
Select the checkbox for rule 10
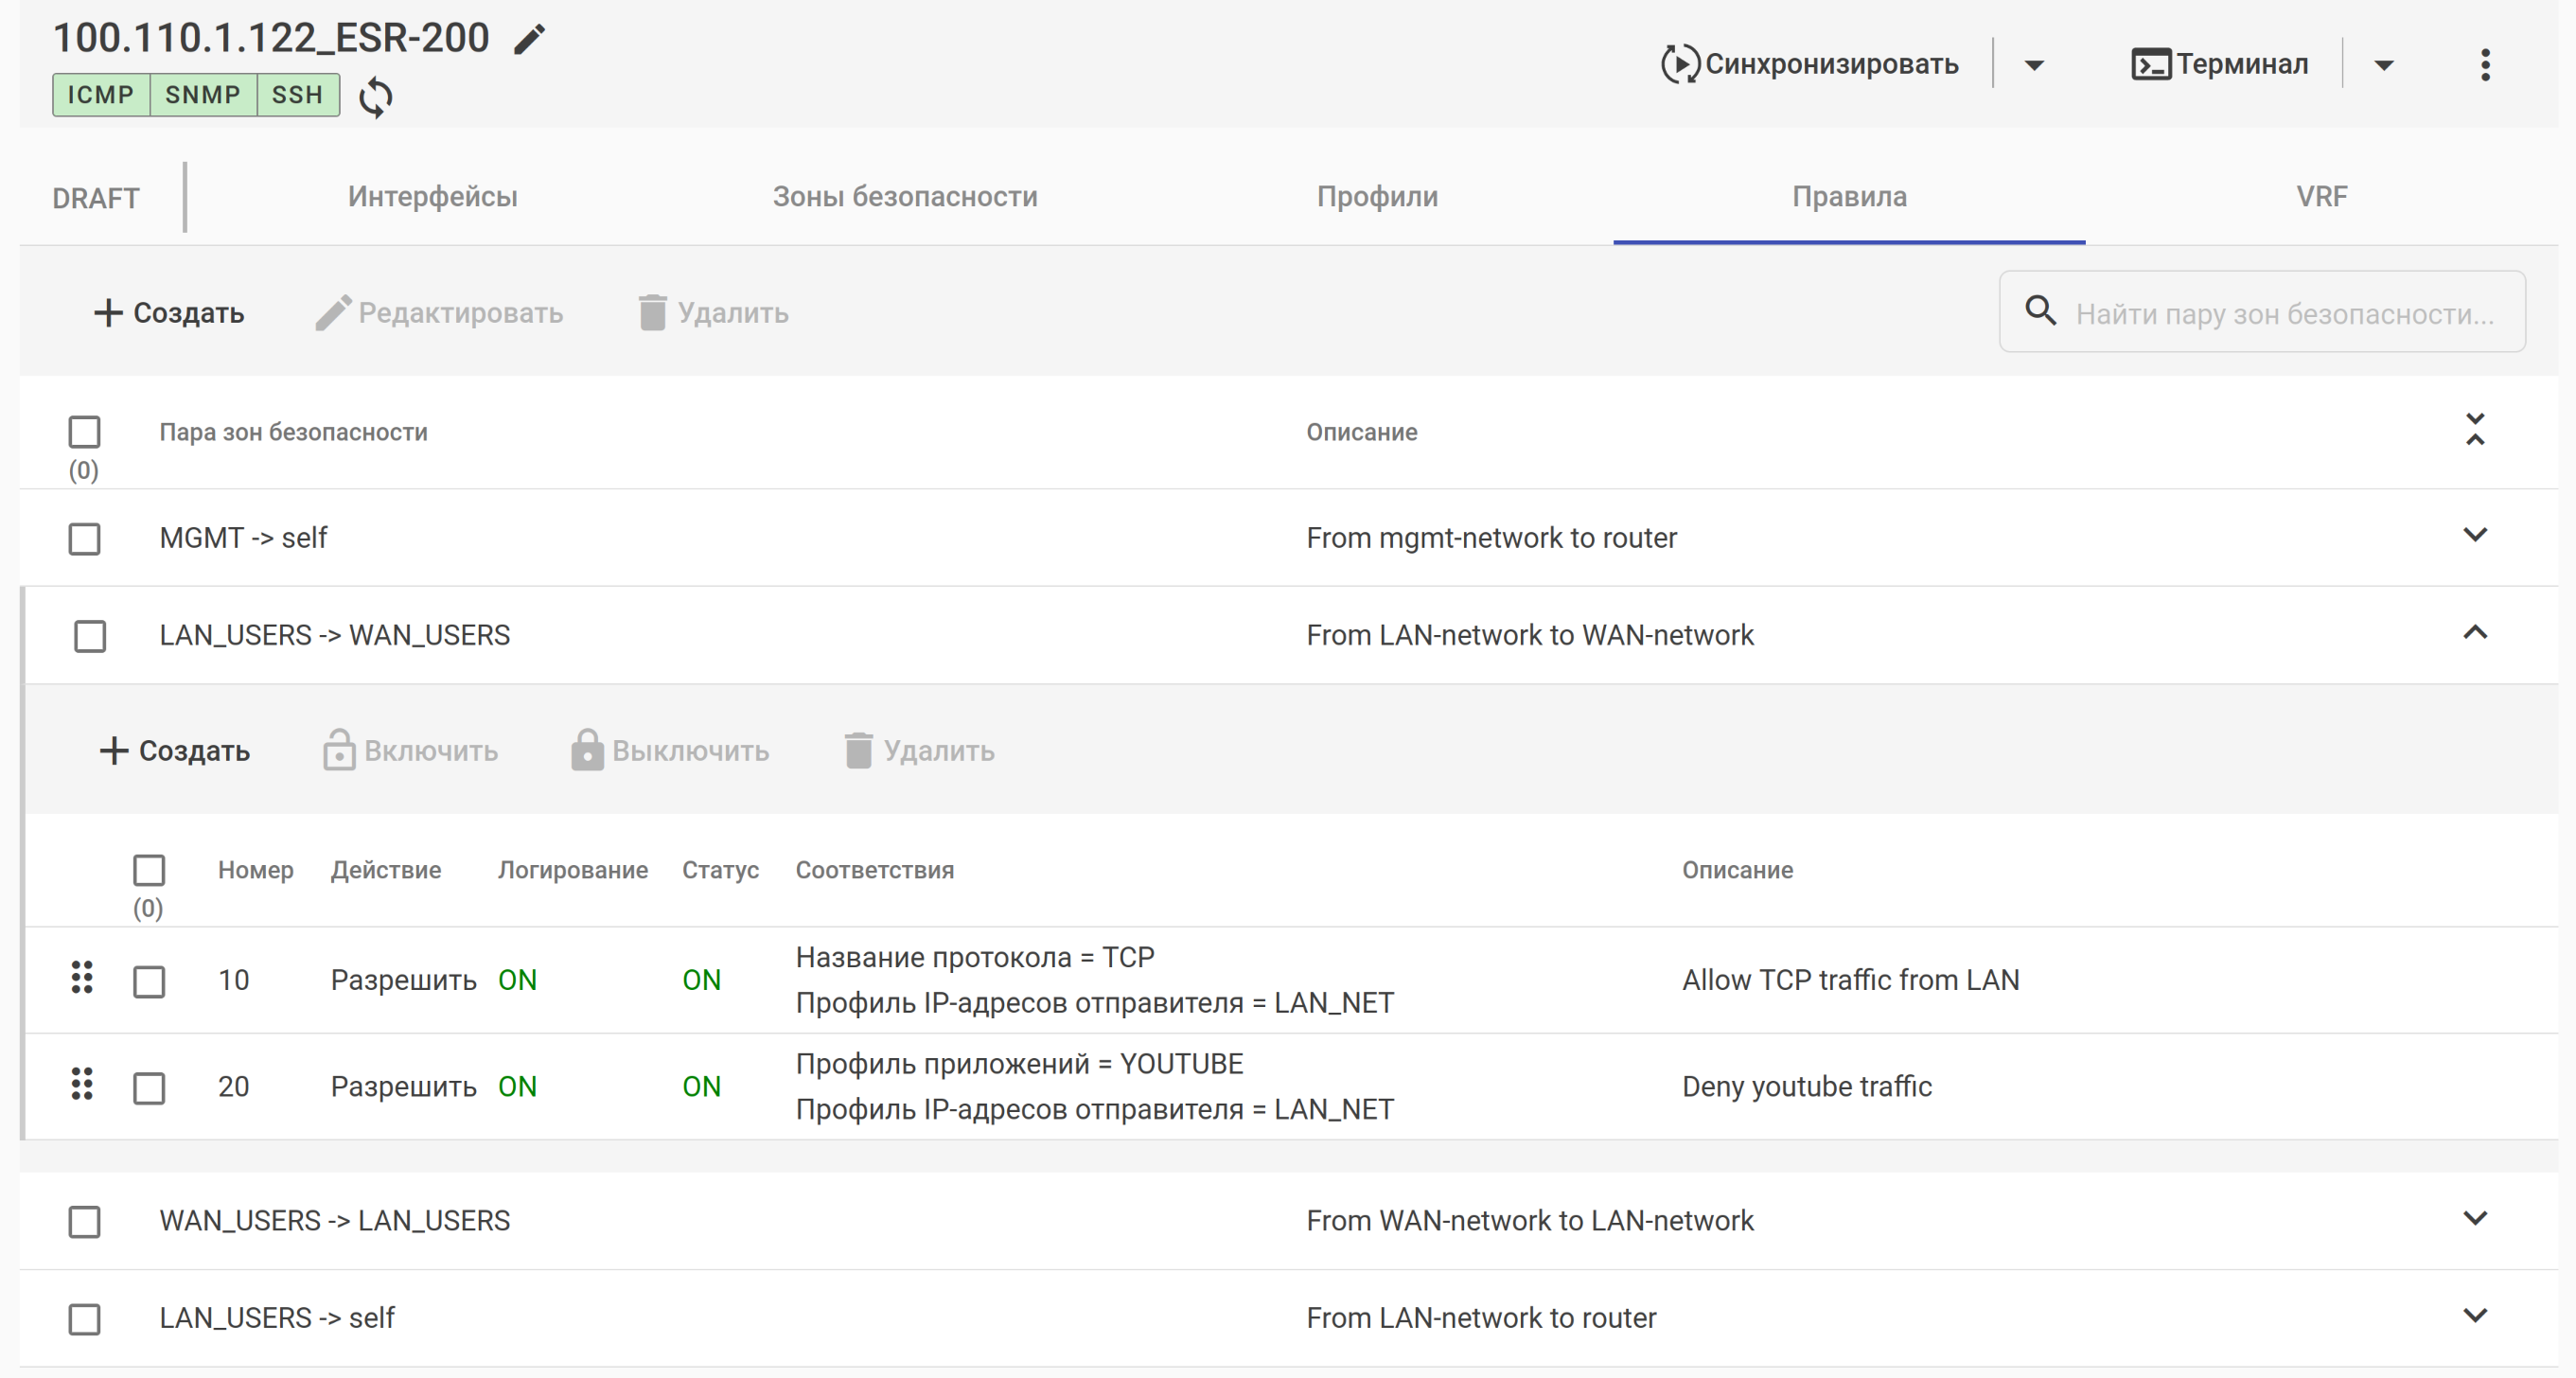pos(149,981)
